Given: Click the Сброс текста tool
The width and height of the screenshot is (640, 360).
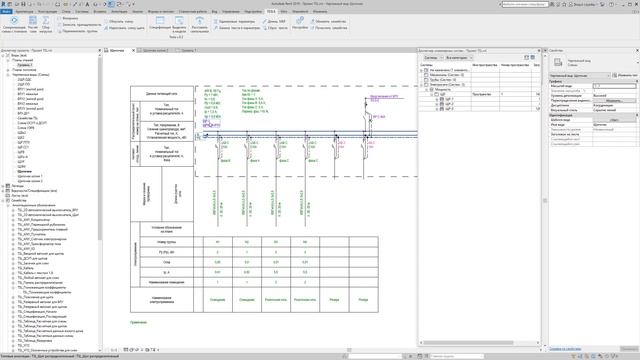Looking at the screenshot, I should [x=275, y=28].
